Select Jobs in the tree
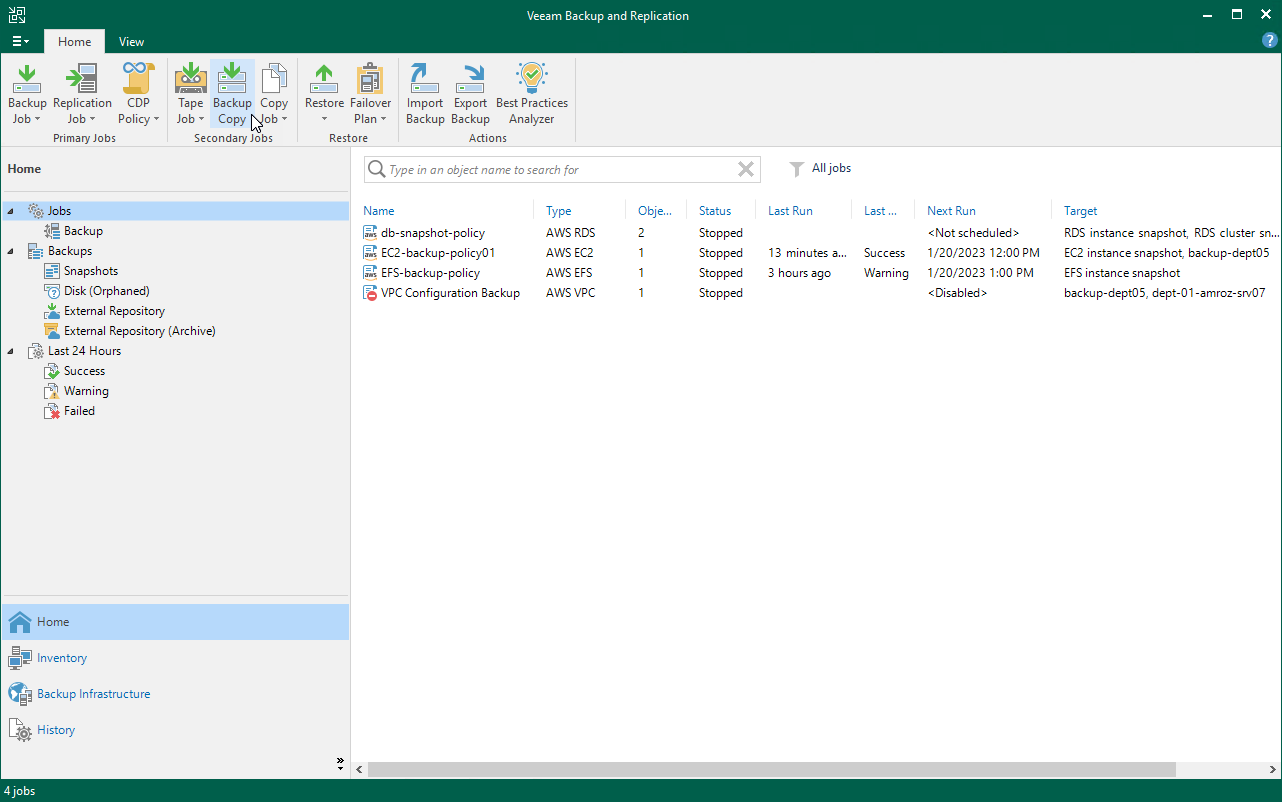Image resolution: width=1282 pixels, height=802 pixels. [59, 211]
